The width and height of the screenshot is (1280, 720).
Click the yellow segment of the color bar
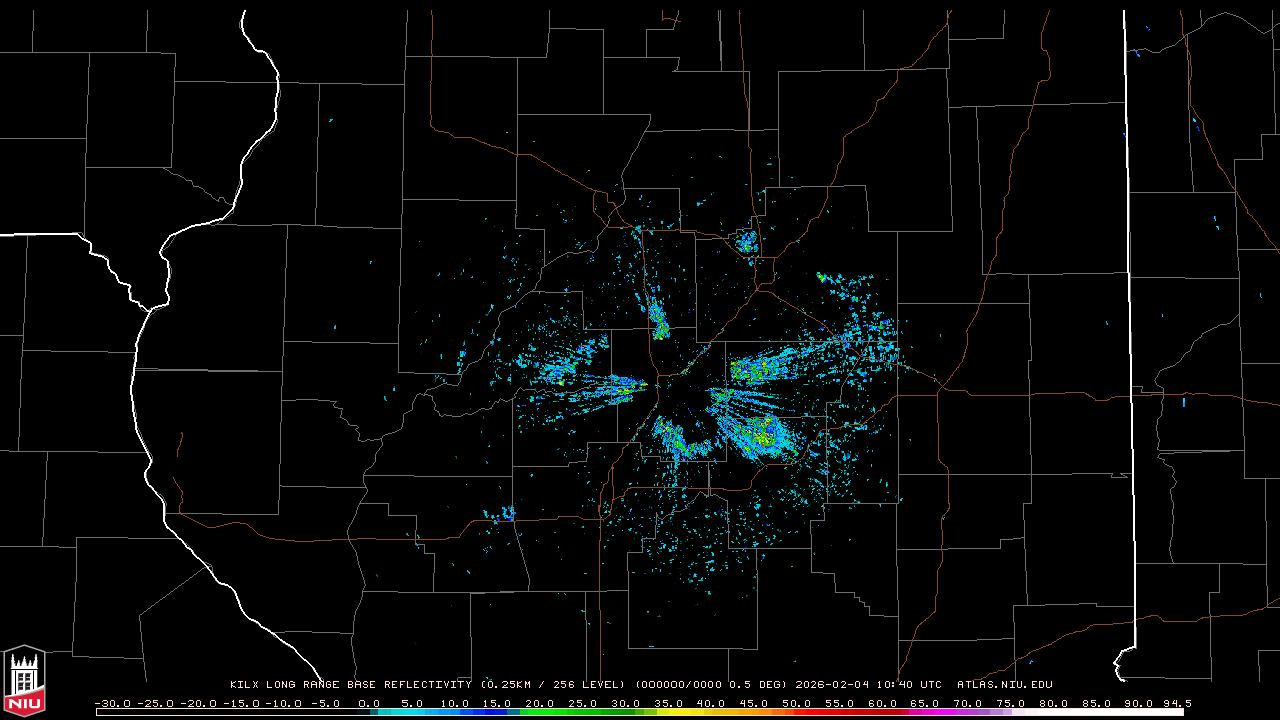690,712
